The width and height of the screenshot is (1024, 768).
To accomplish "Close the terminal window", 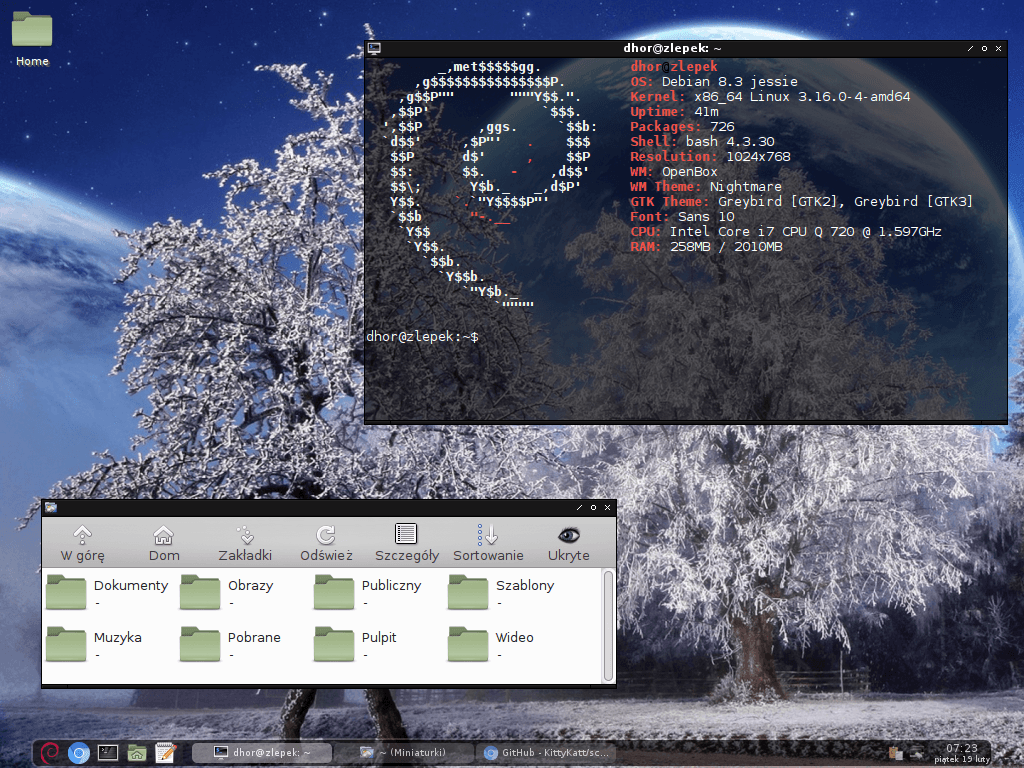I will point(999,48).
